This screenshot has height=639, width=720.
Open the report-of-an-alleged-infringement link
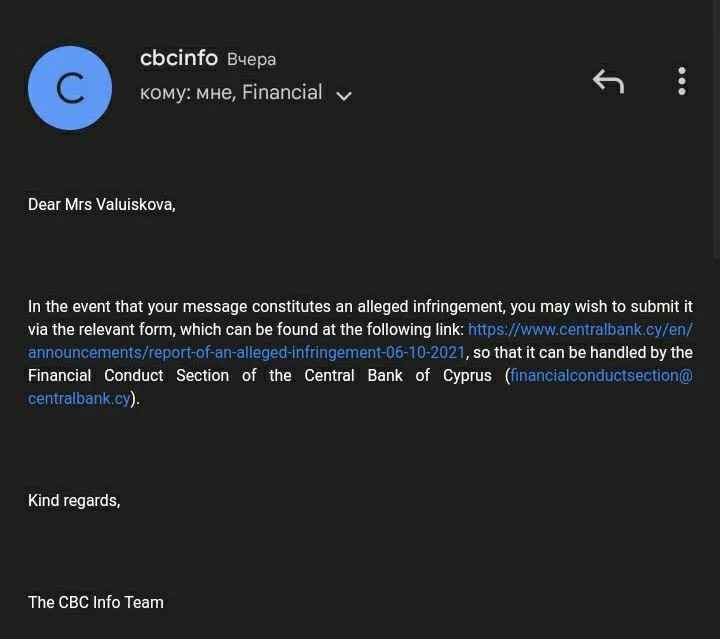246,353
